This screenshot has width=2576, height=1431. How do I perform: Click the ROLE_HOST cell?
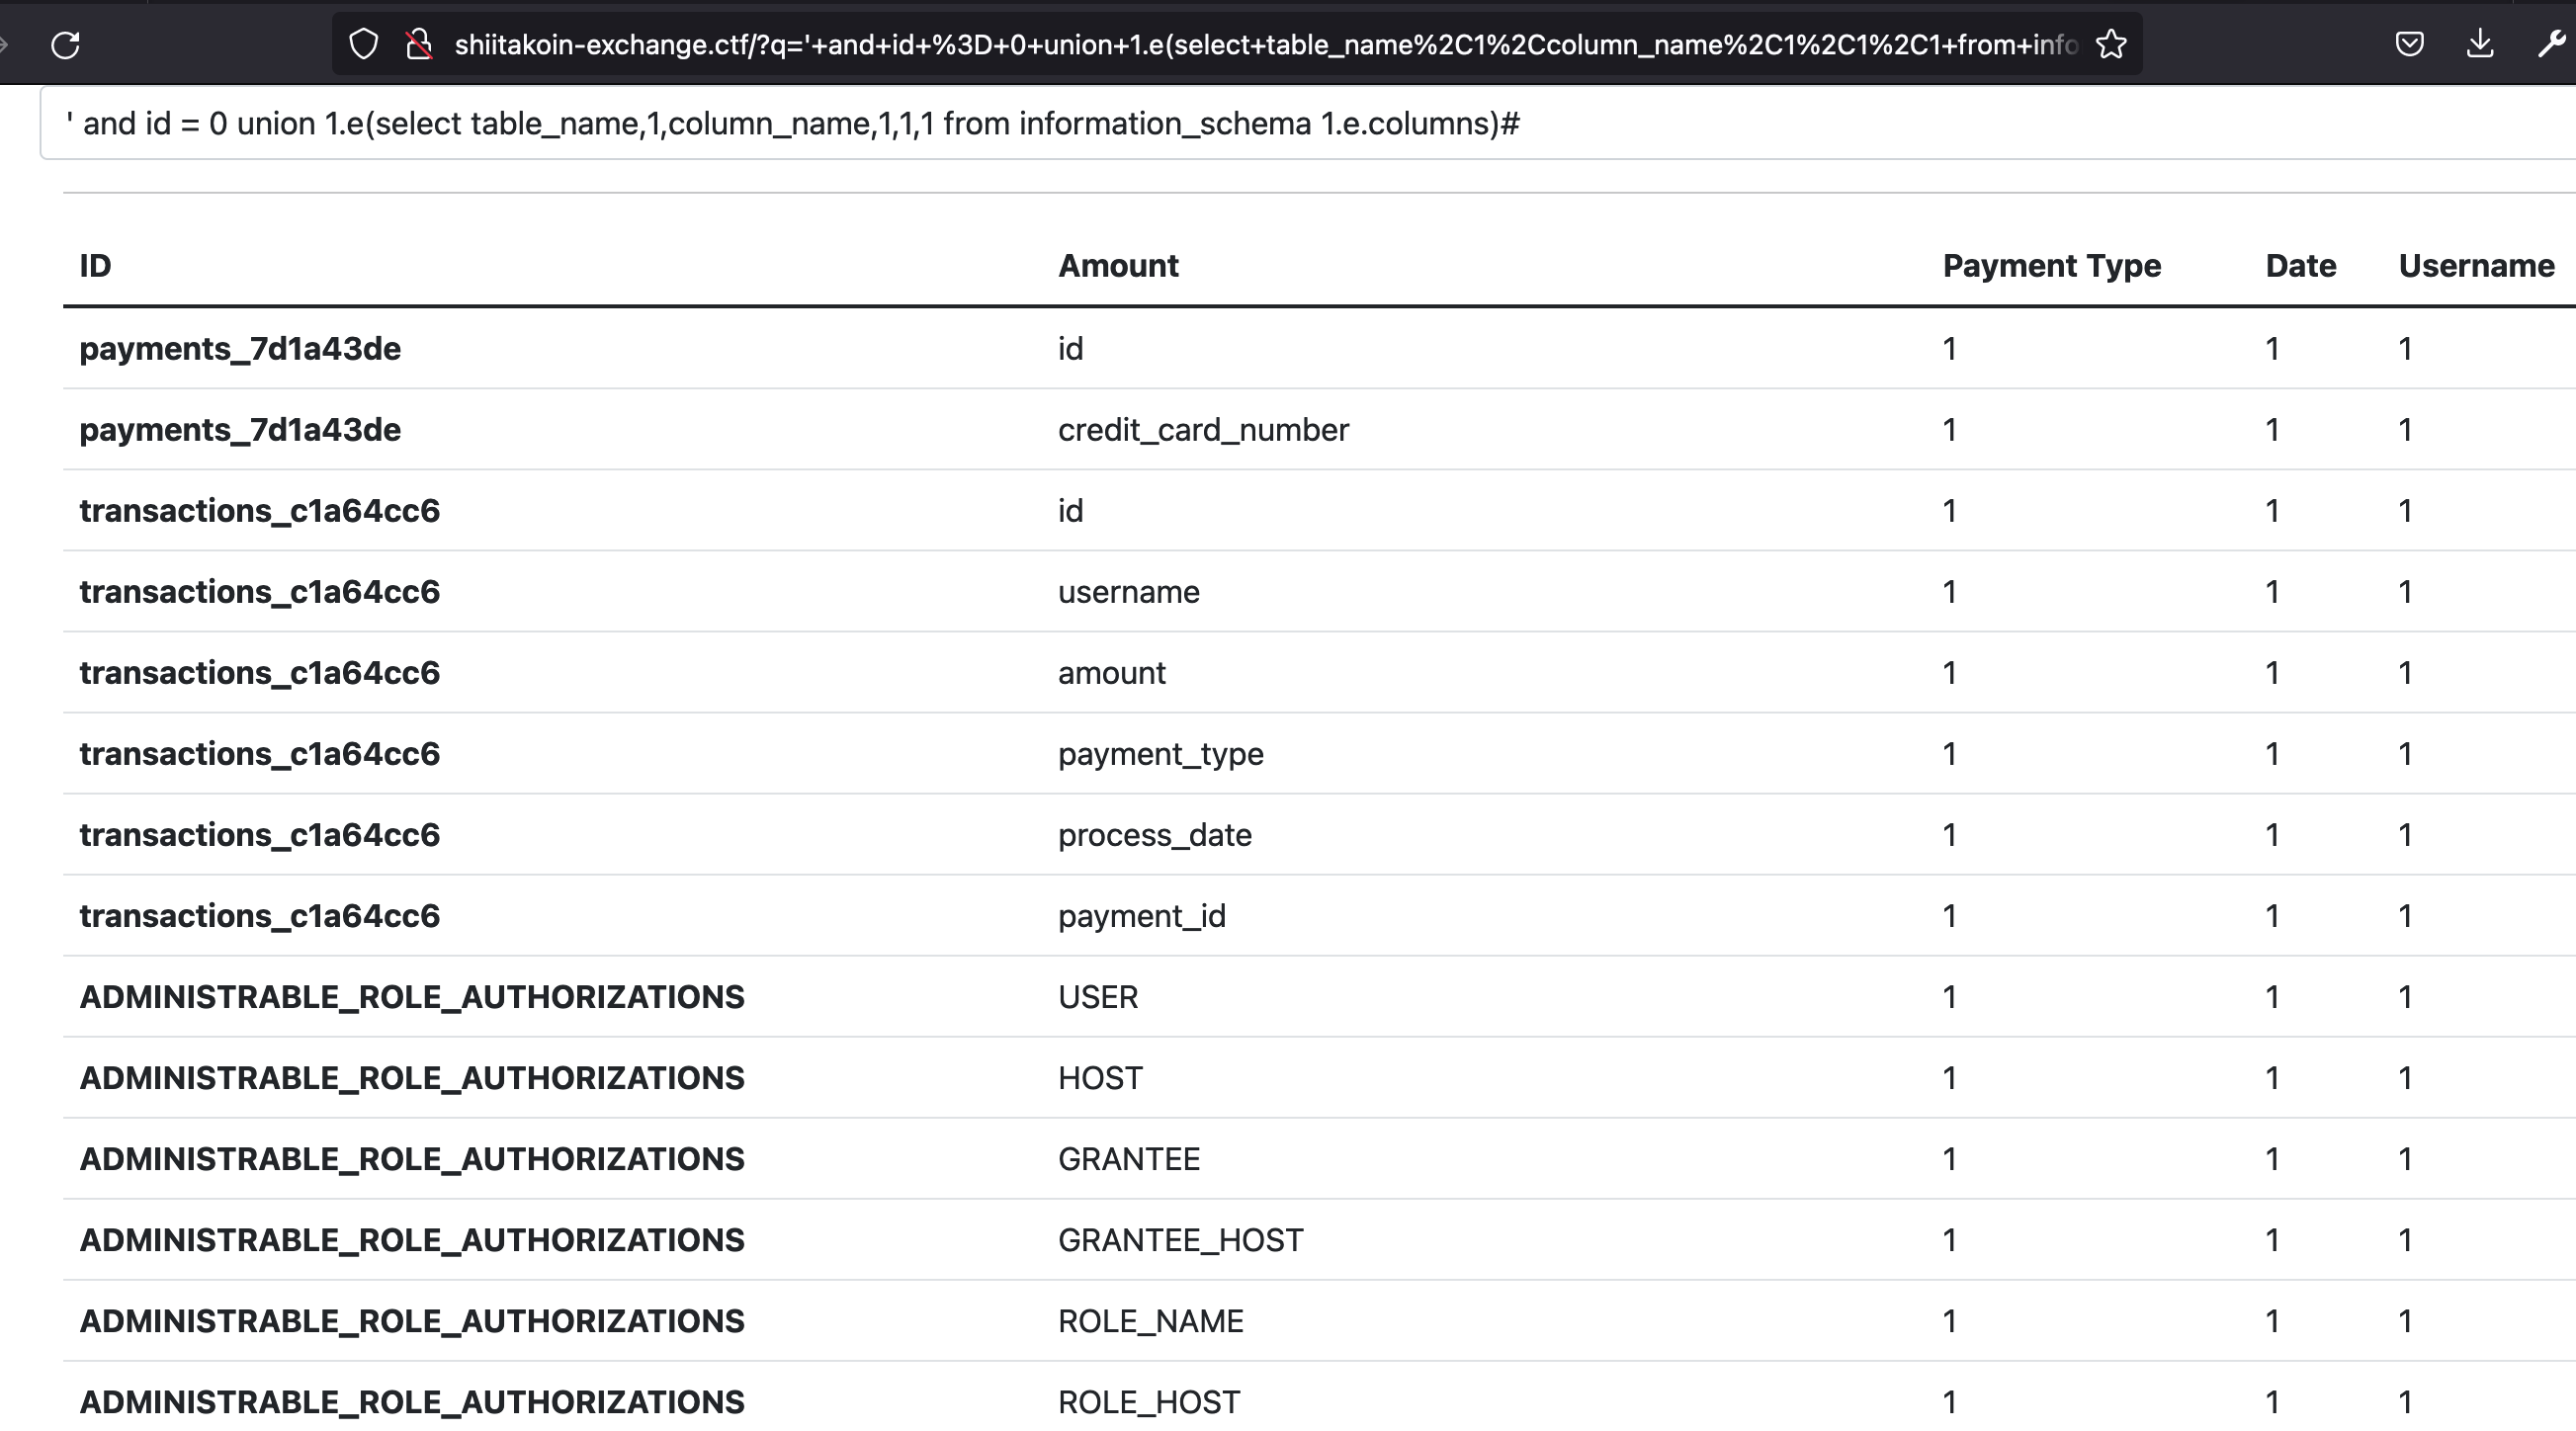click(1149, 1402)
